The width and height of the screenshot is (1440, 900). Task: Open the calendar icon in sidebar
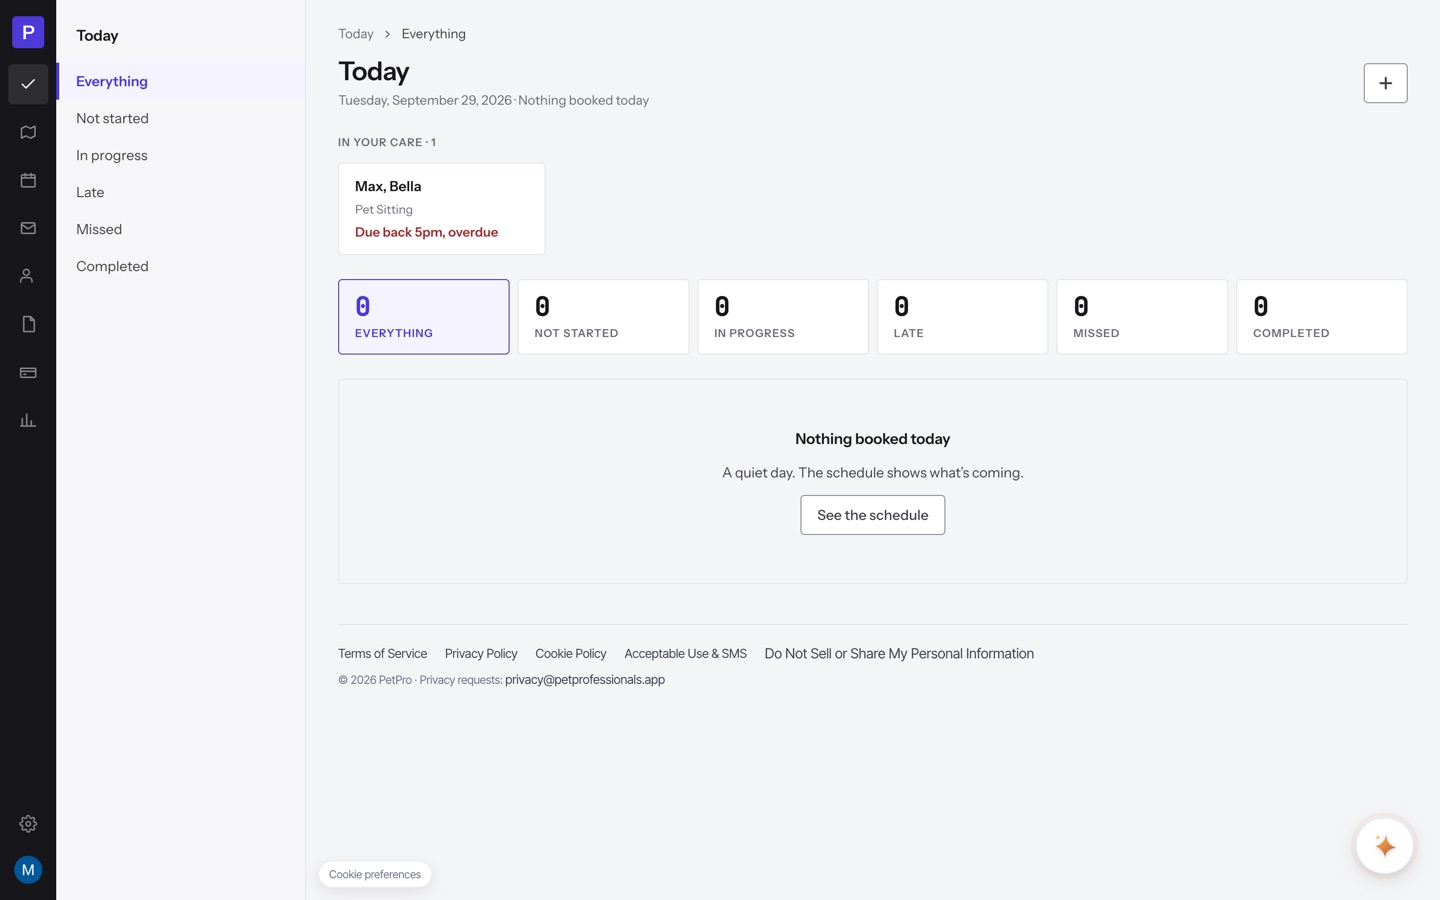[x=28, y=180]
